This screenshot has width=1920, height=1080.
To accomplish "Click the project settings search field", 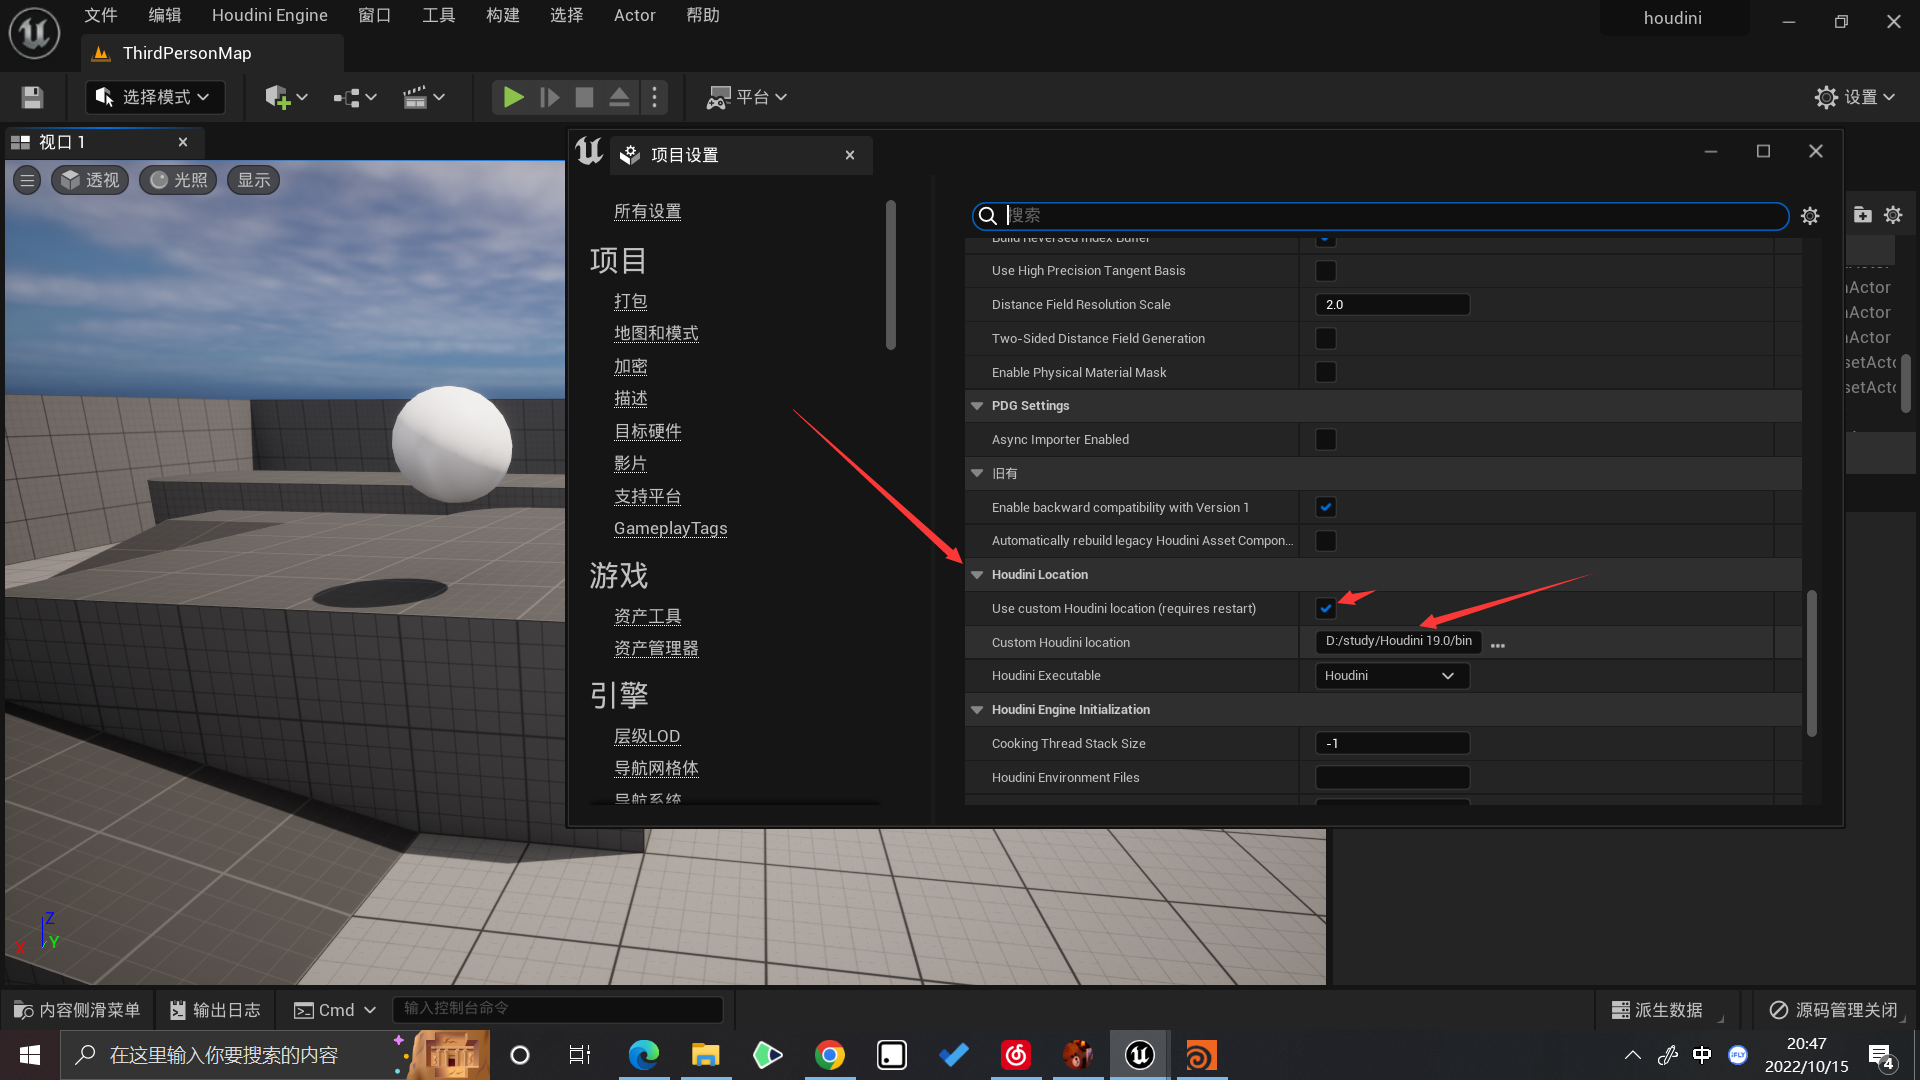I will (x=1380, y=216).
